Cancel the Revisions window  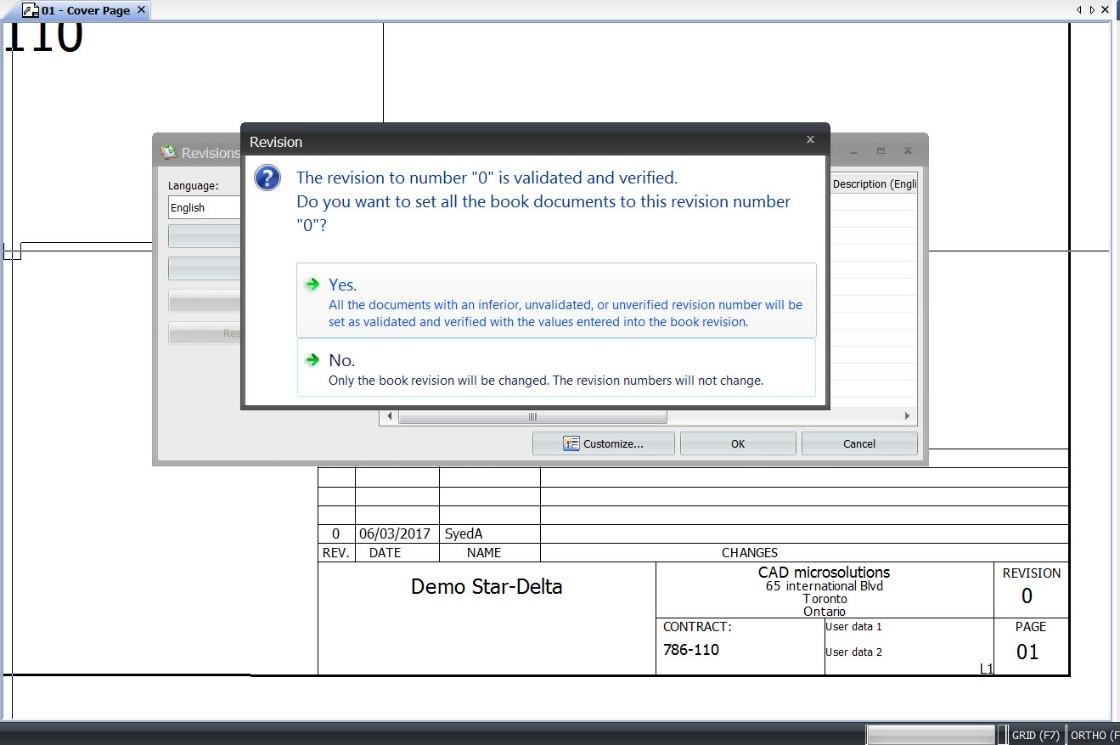click(859, 444)
